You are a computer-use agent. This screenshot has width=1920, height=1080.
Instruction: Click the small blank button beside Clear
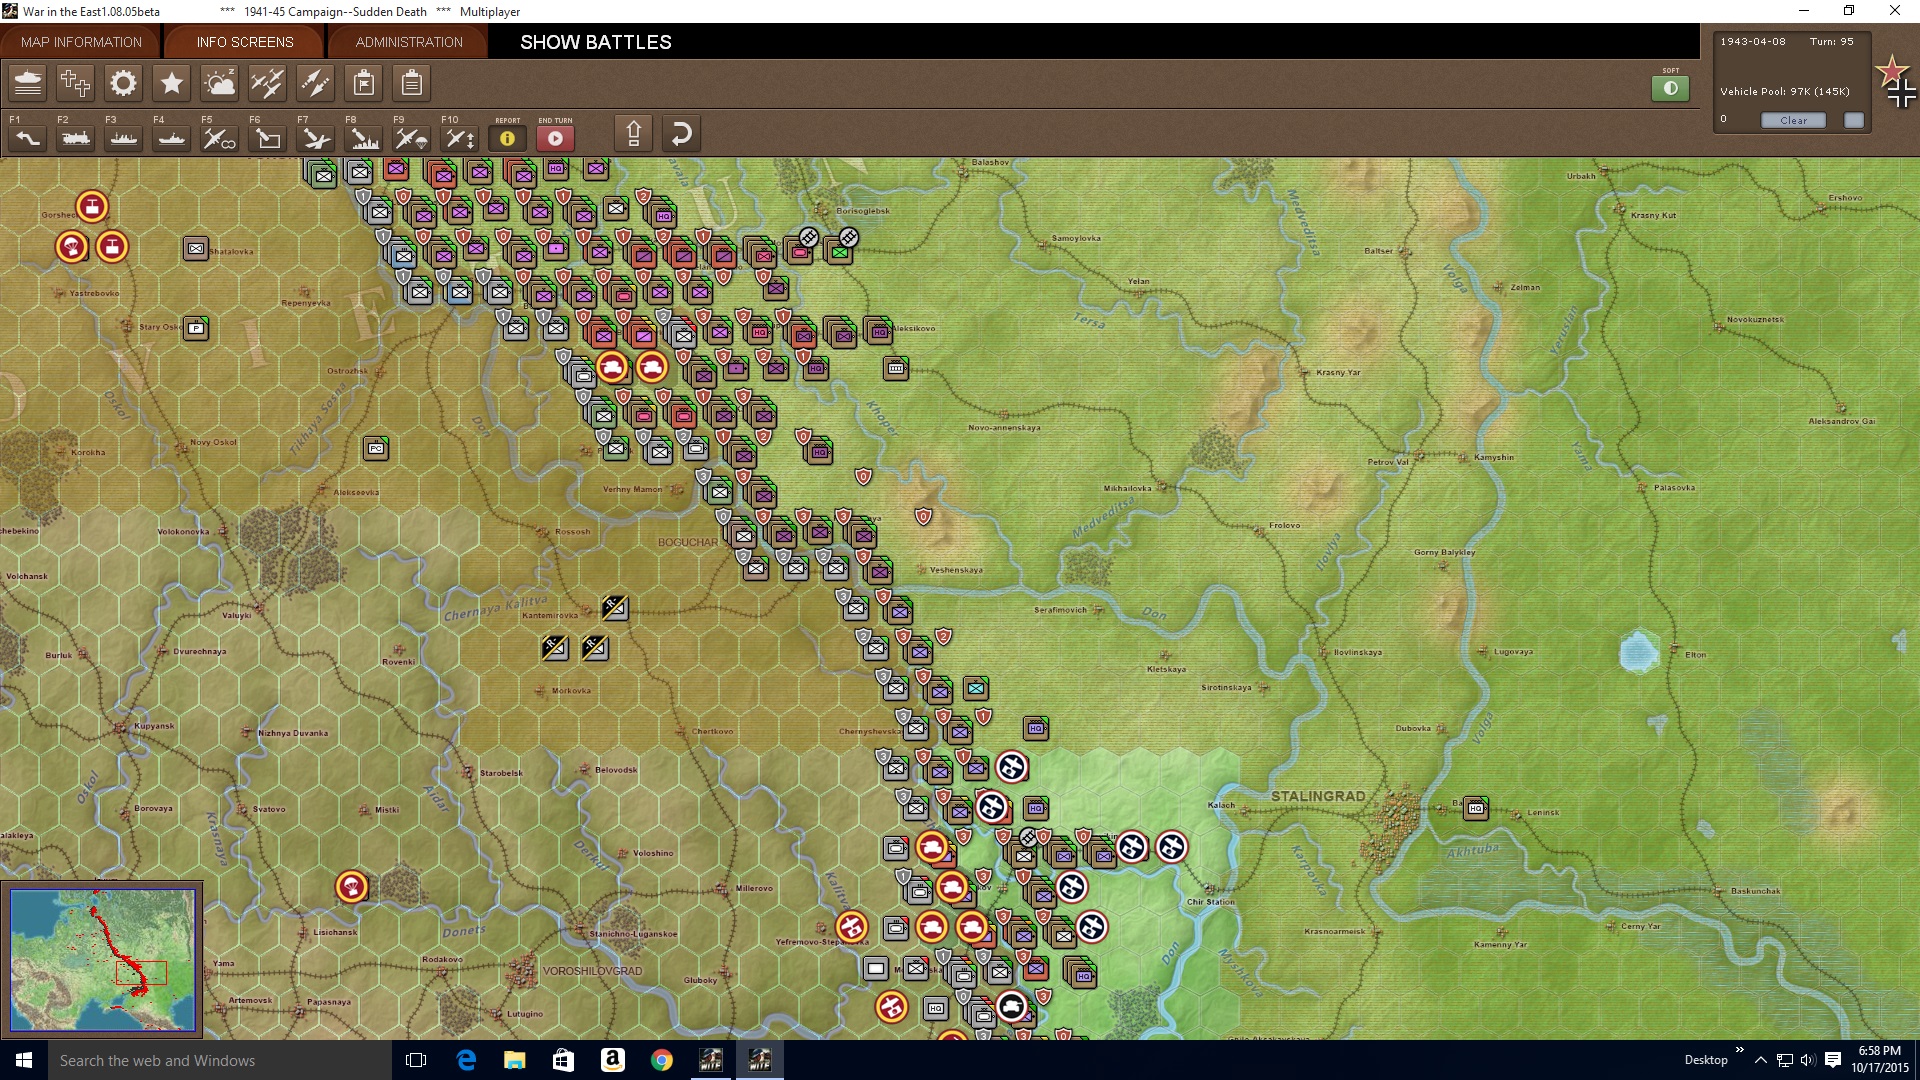1854,120
